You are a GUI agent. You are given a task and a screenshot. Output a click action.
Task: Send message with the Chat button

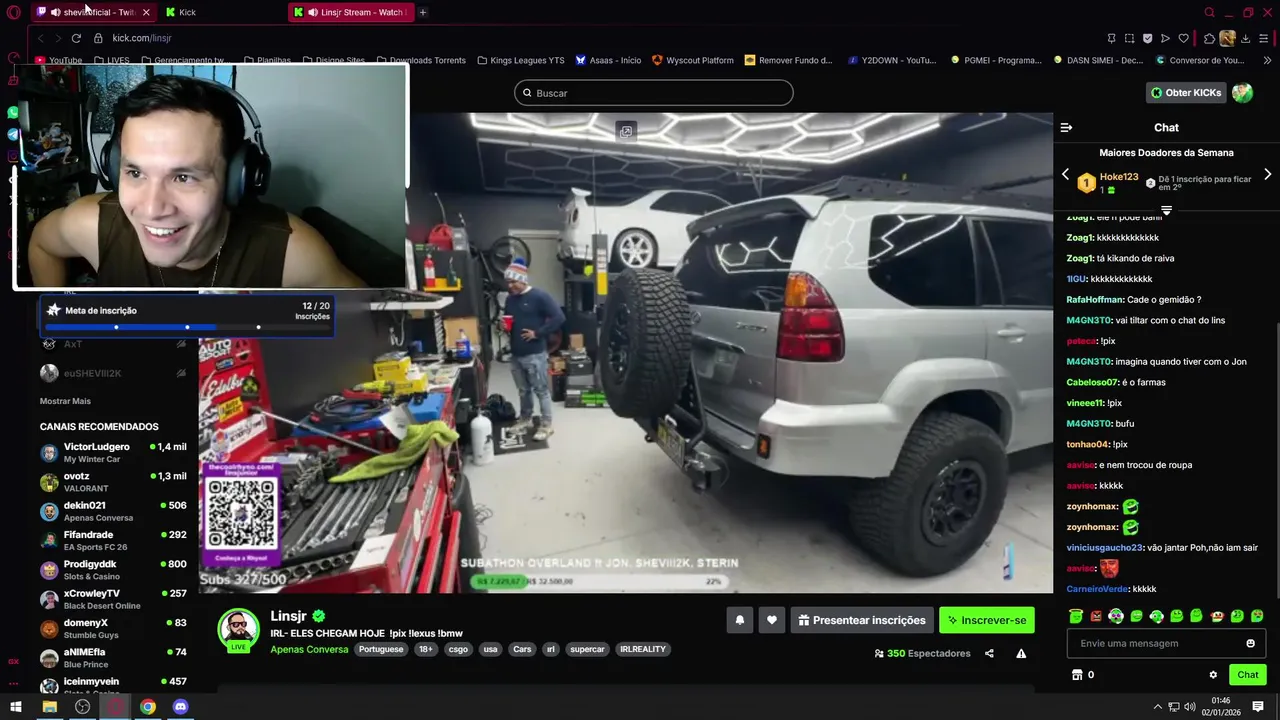[x=1248, y=675]
